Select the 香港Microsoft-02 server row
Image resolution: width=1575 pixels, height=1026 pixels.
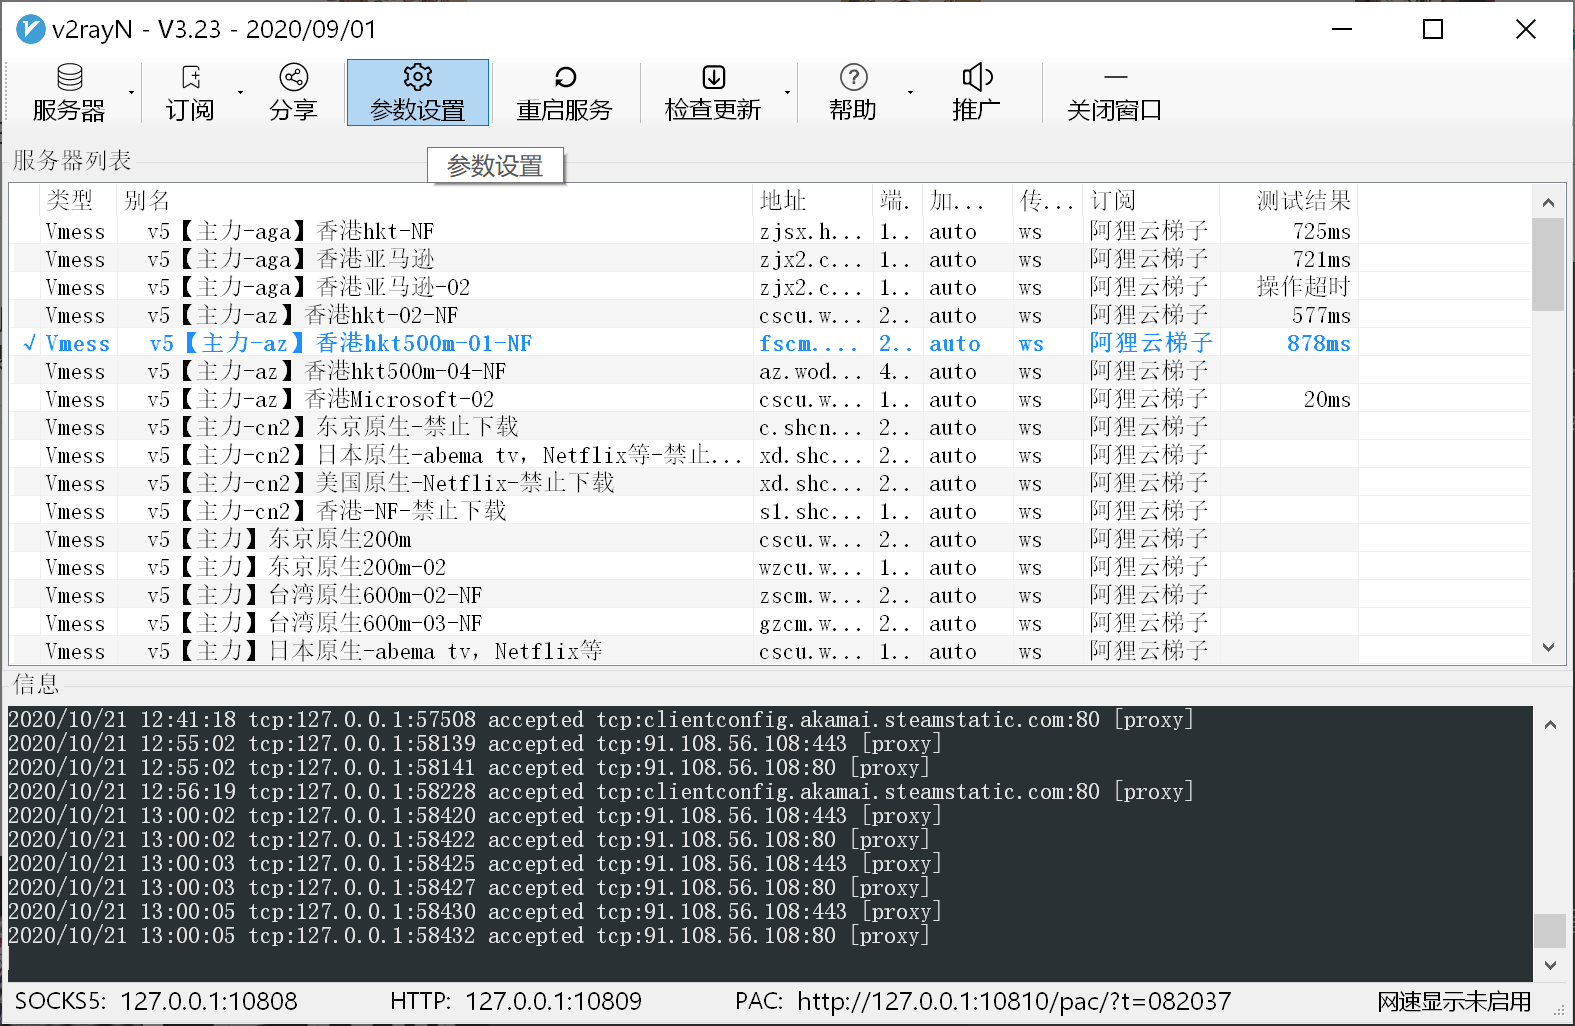tap(398, 399)
